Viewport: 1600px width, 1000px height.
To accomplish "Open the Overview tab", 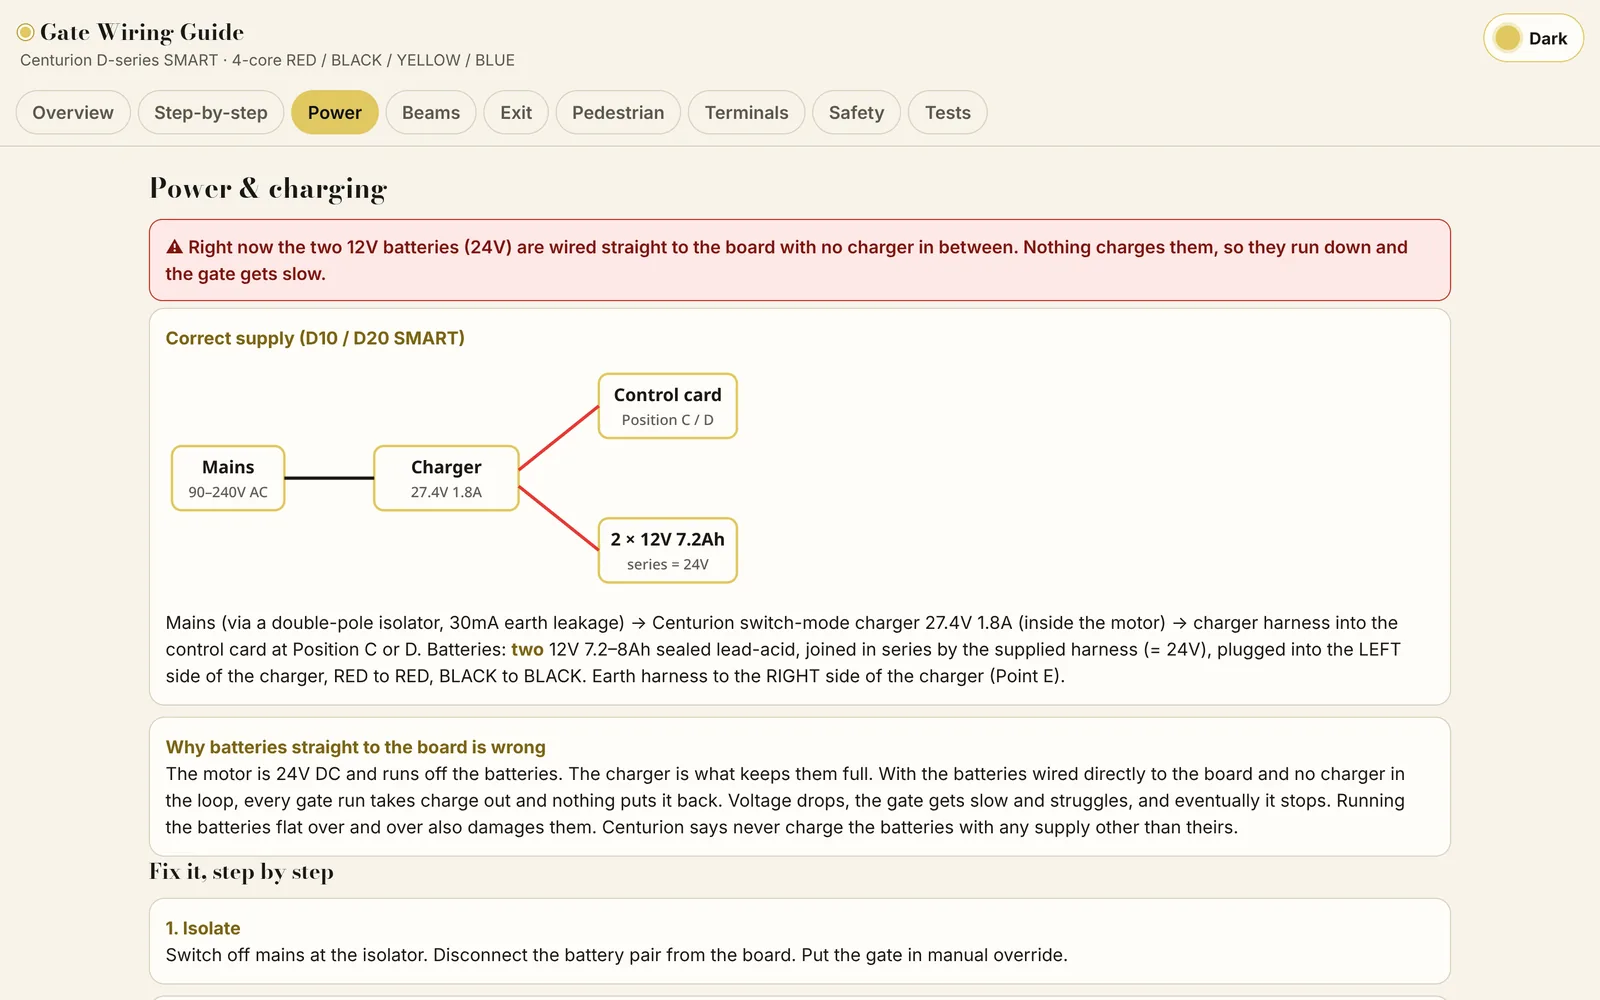I will pyautogui.click(x=73, y=112).
